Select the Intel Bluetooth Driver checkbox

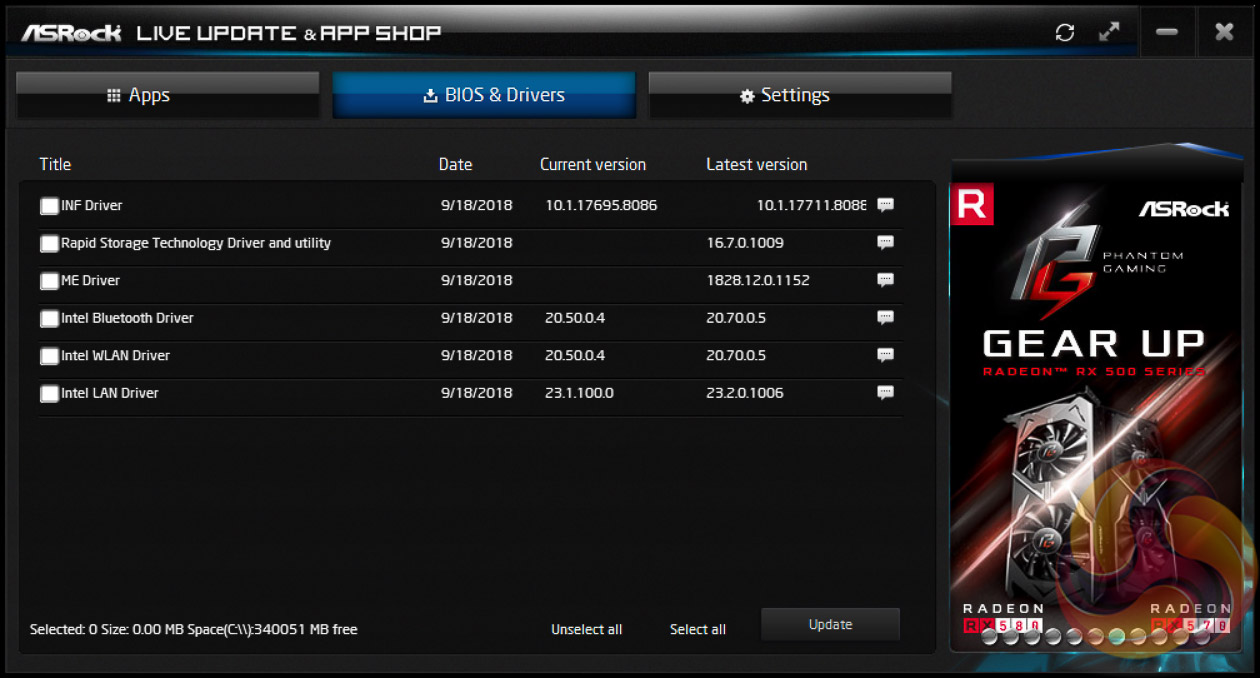tap(49, 319)
